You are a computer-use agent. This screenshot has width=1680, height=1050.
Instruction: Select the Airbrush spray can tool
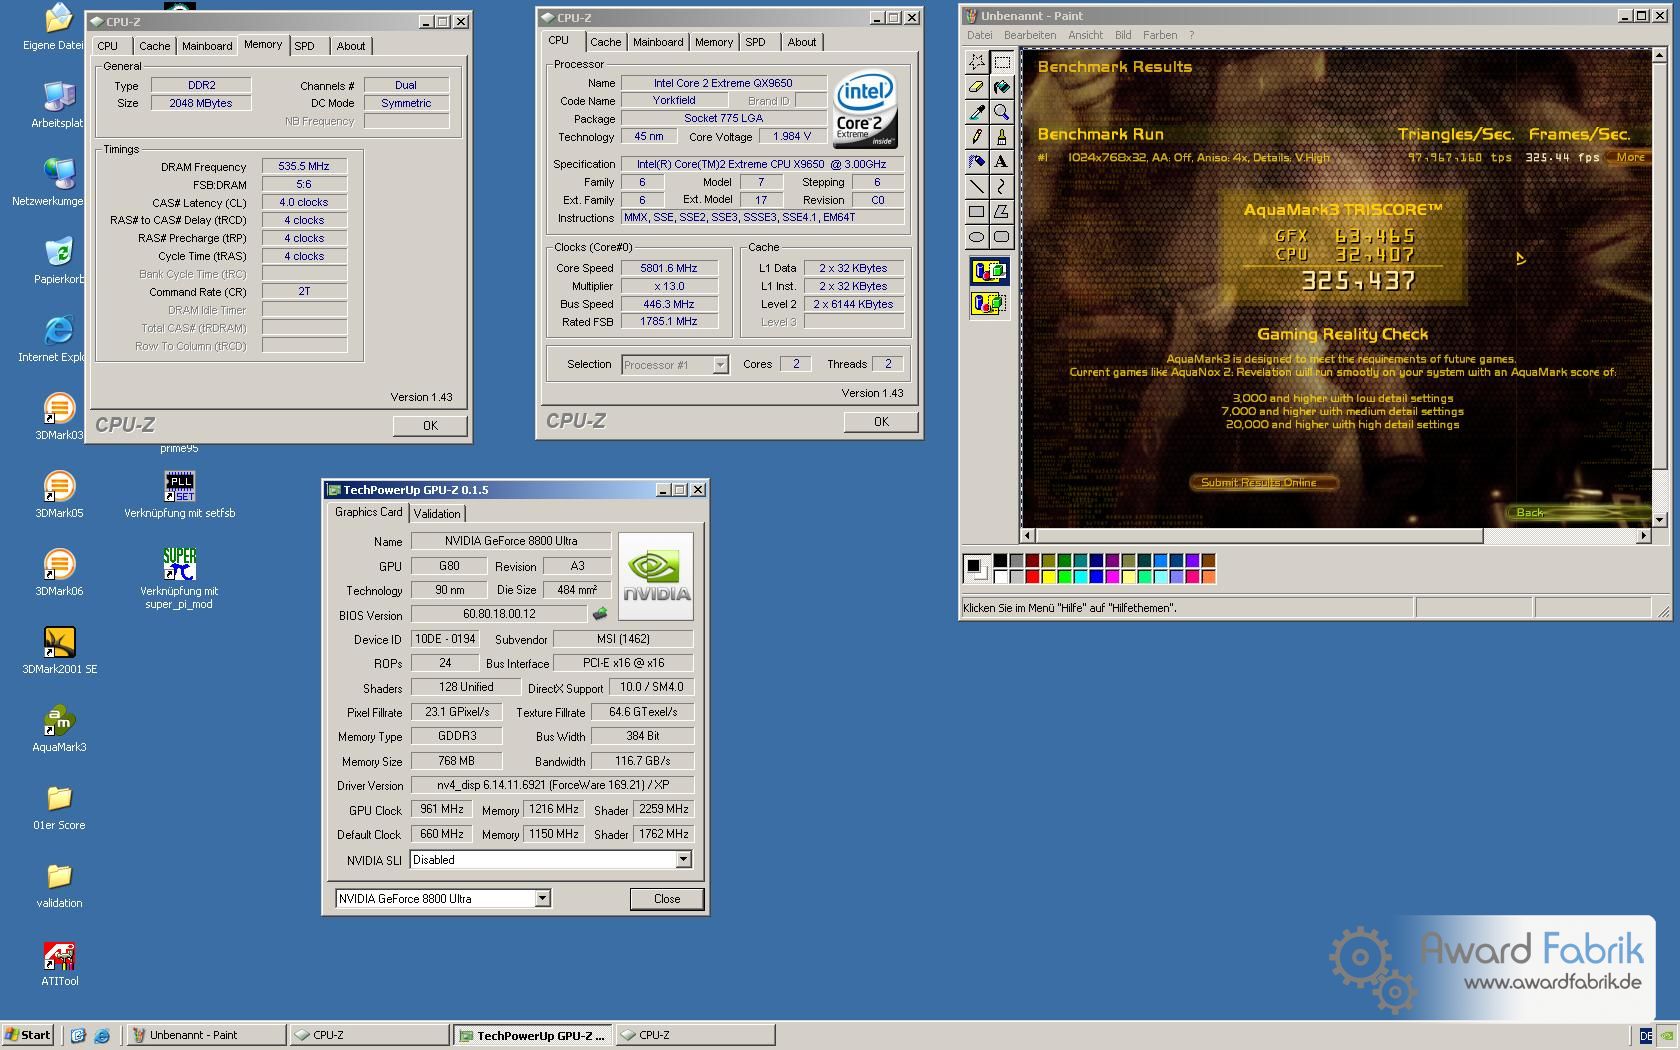[x=976, y=162]
